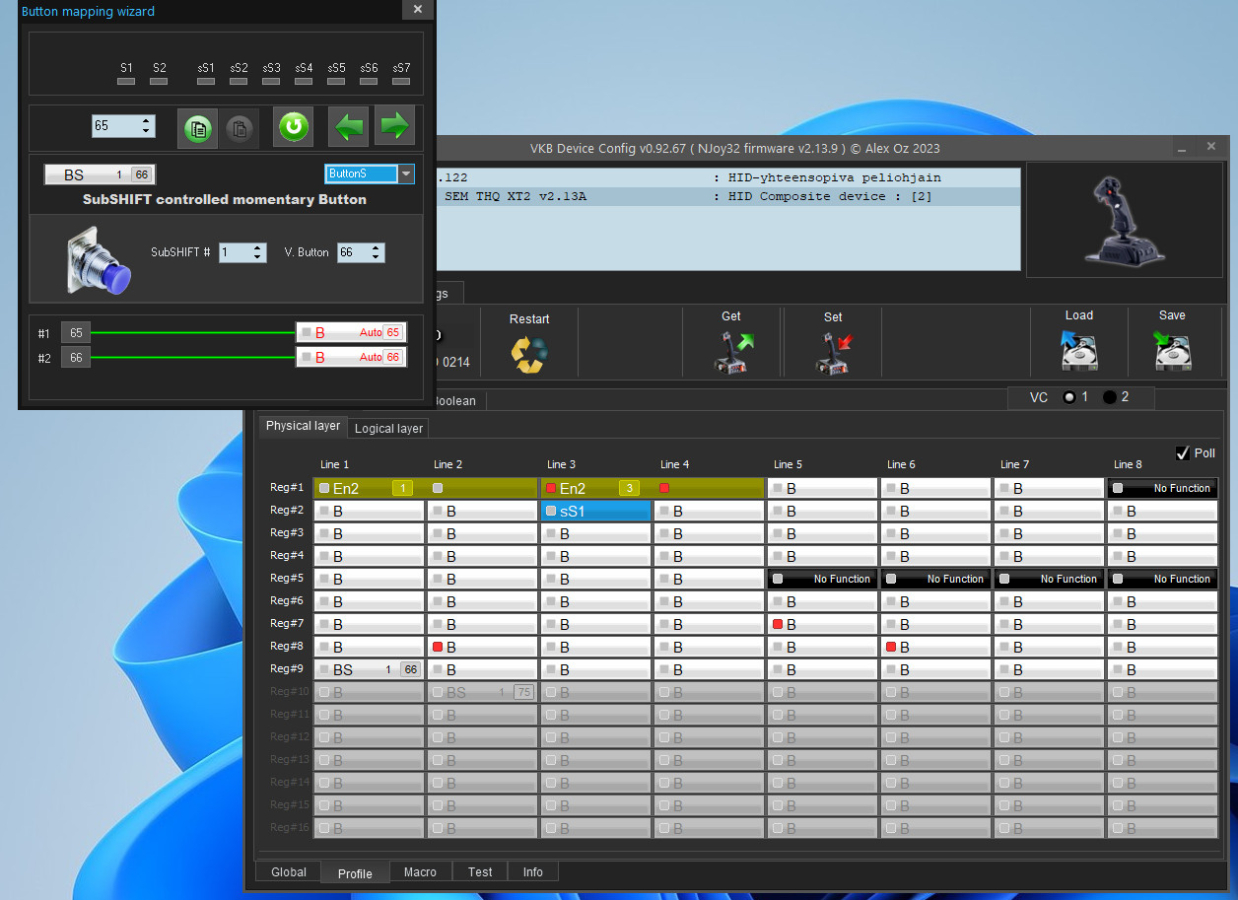This screenshot has height=900, width=1238.
Task: Click the SubSHIFT # number spinner
Action: [x=242, y=253]
